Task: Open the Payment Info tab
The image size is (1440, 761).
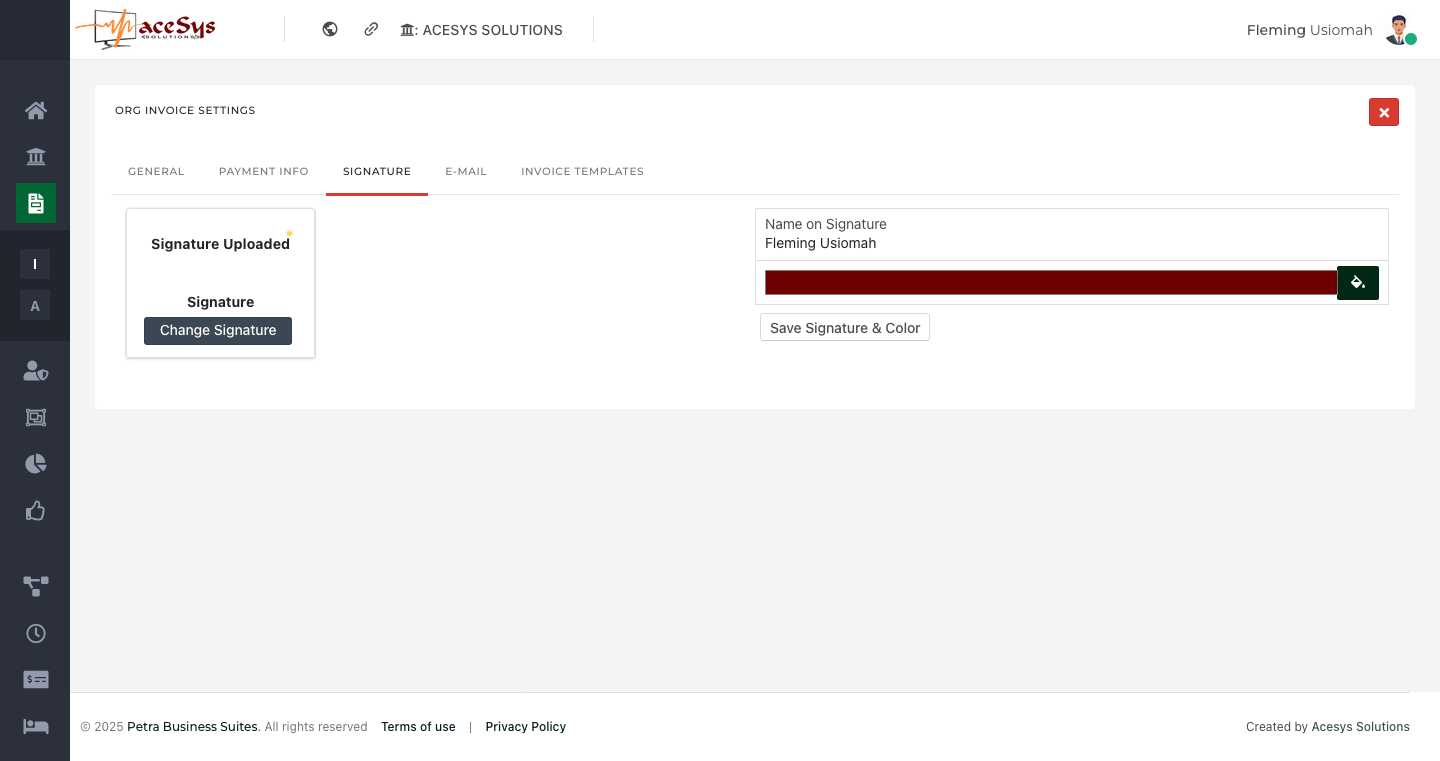Action: point(263,172)
